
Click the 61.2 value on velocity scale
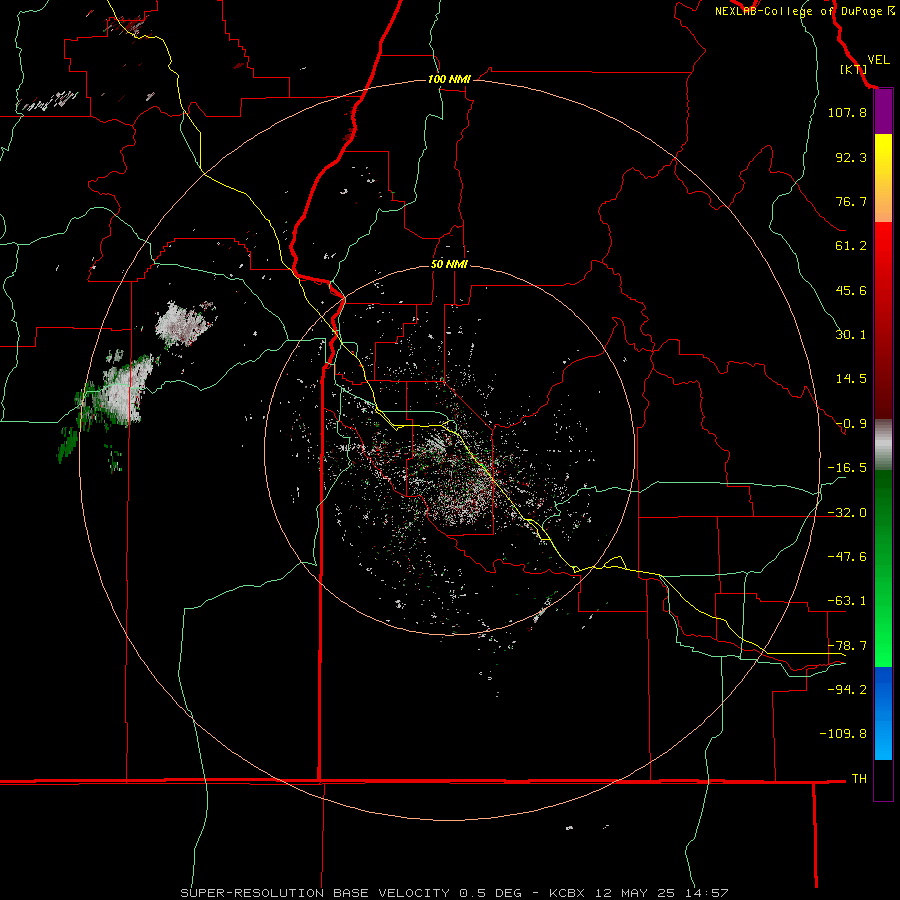(851, 246)
